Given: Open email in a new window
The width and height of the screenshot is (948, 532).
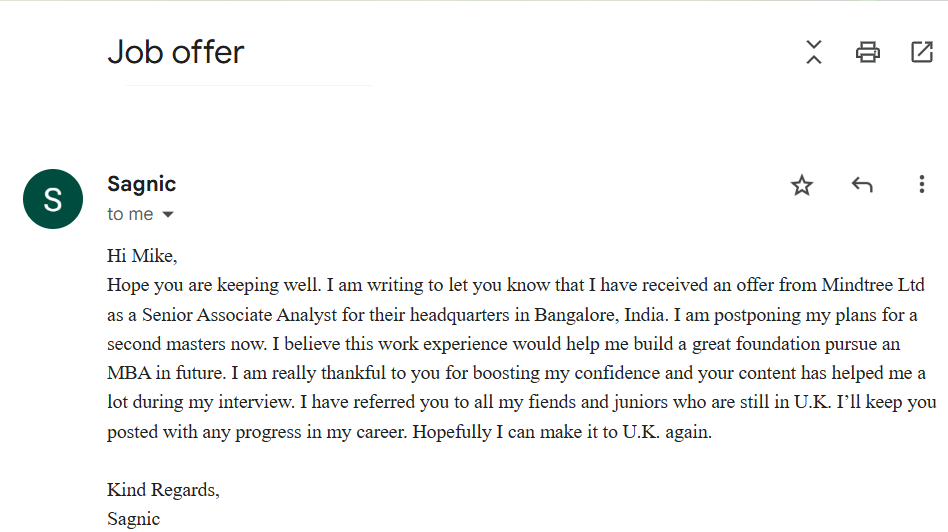Looking at the screenshot, I should [922, 52].
